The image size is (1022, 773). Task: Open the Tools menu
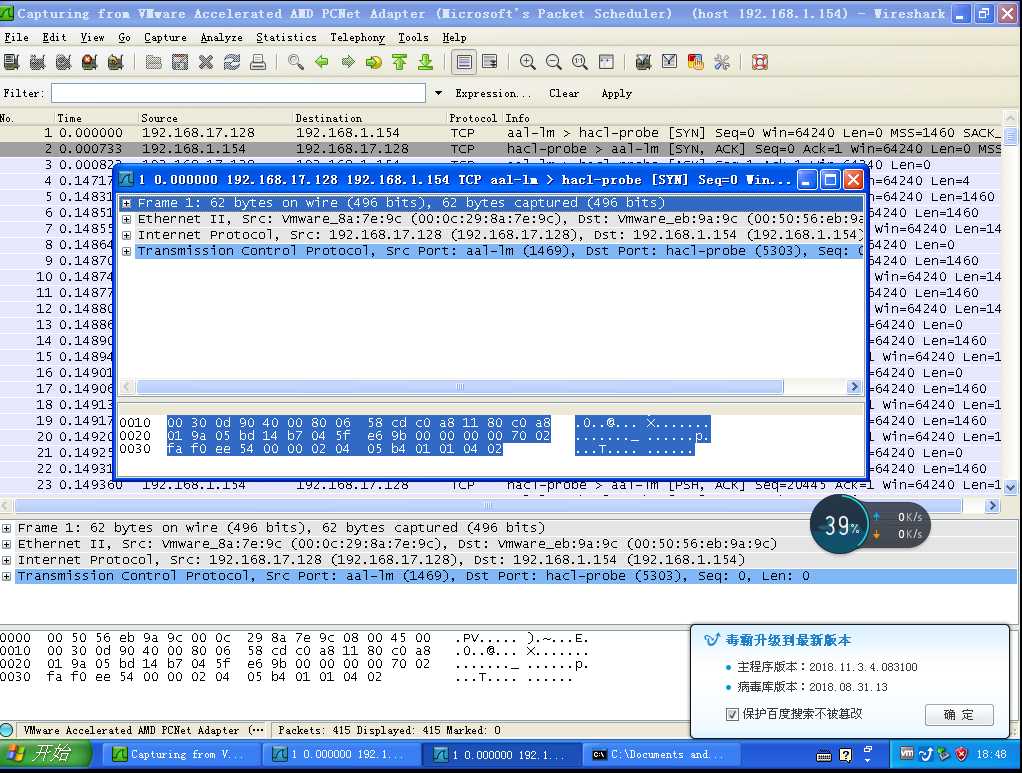(413, 38)
